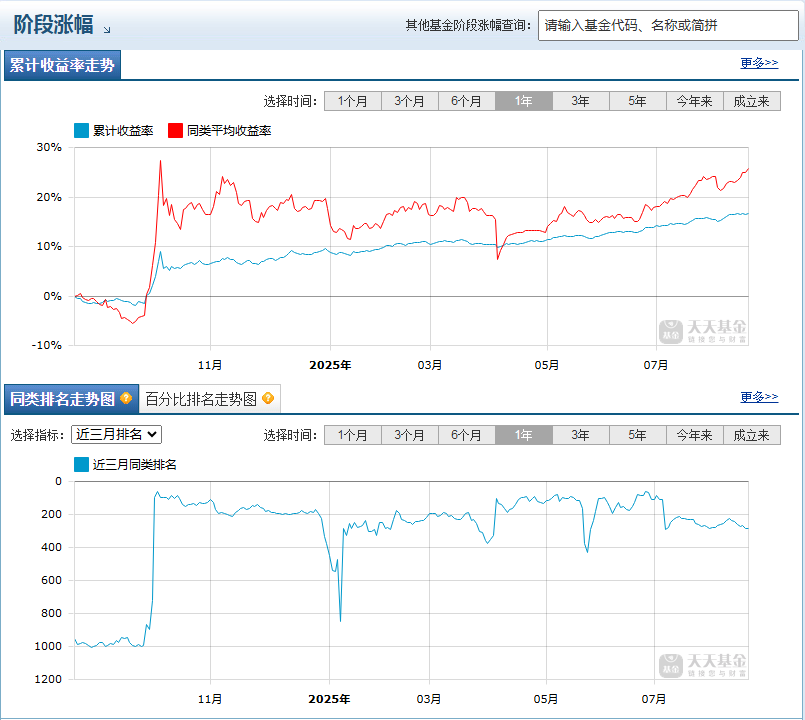Image resolution: width=805 pixels, height=720 pixels.
Task: Select 5年 range in yield chart
Action: point(638,101)
